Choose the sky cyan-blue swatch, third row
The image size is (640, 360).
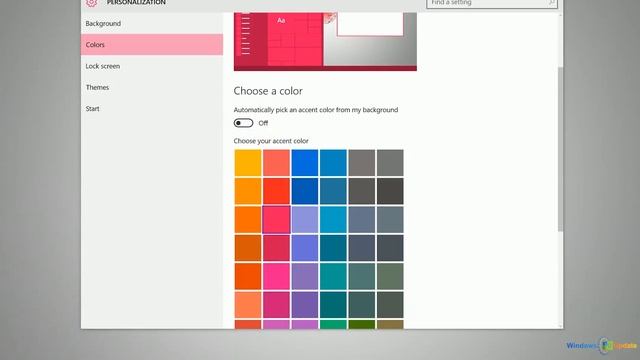pyautogui.click(x=333, y=220)
